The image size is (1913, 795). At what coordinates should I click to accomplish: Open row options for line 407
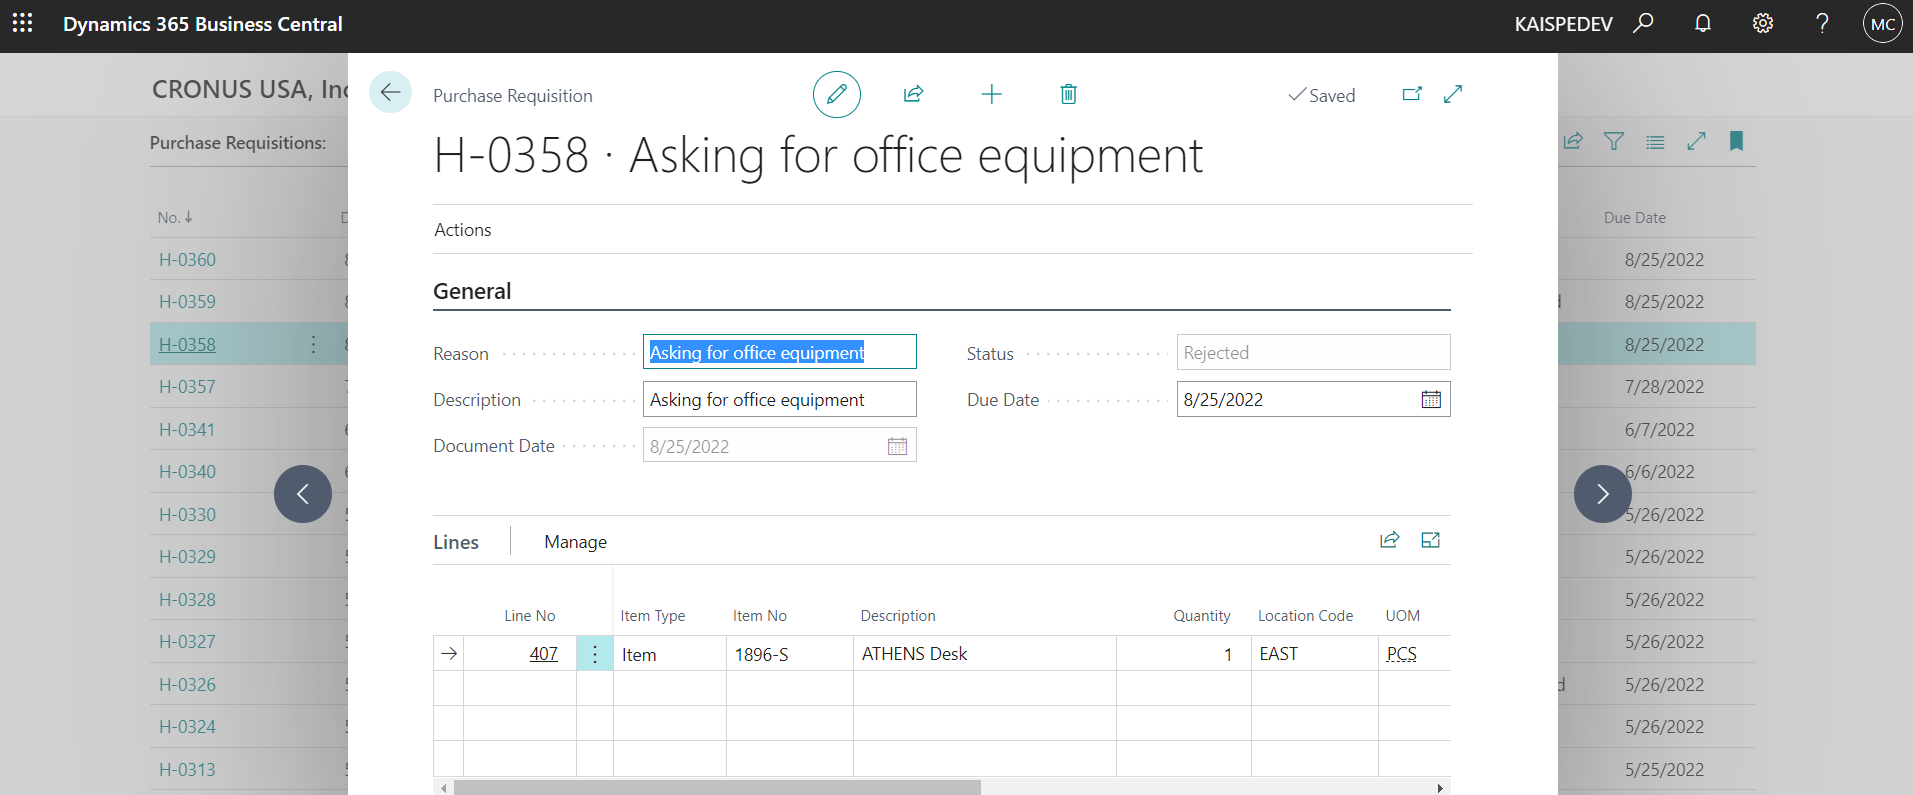(x=595, y=654)
